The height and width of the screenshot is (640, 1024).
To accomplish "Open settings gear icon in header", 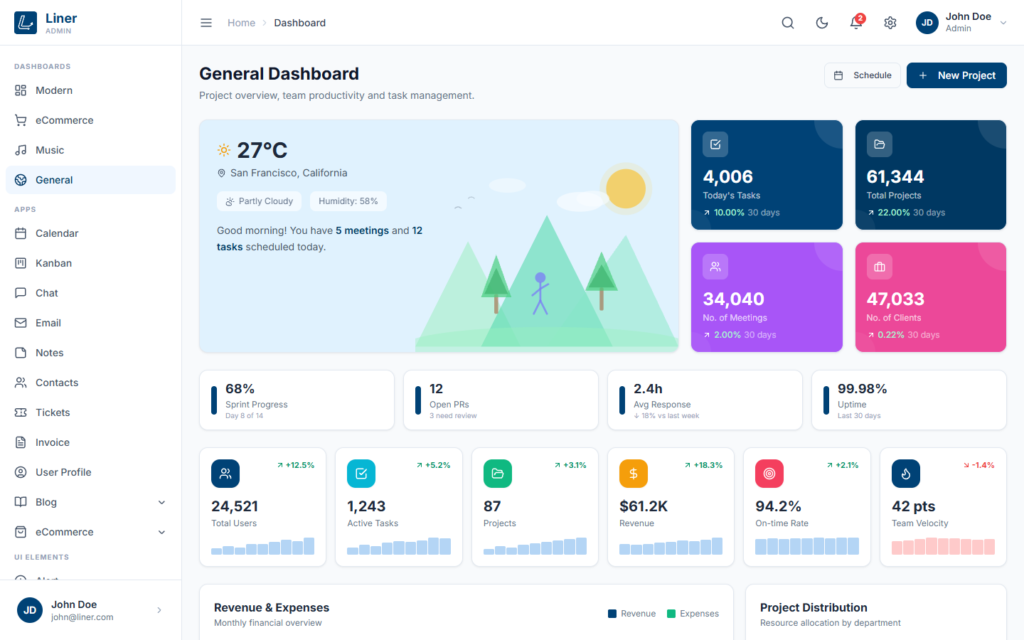I will (890, 23).
